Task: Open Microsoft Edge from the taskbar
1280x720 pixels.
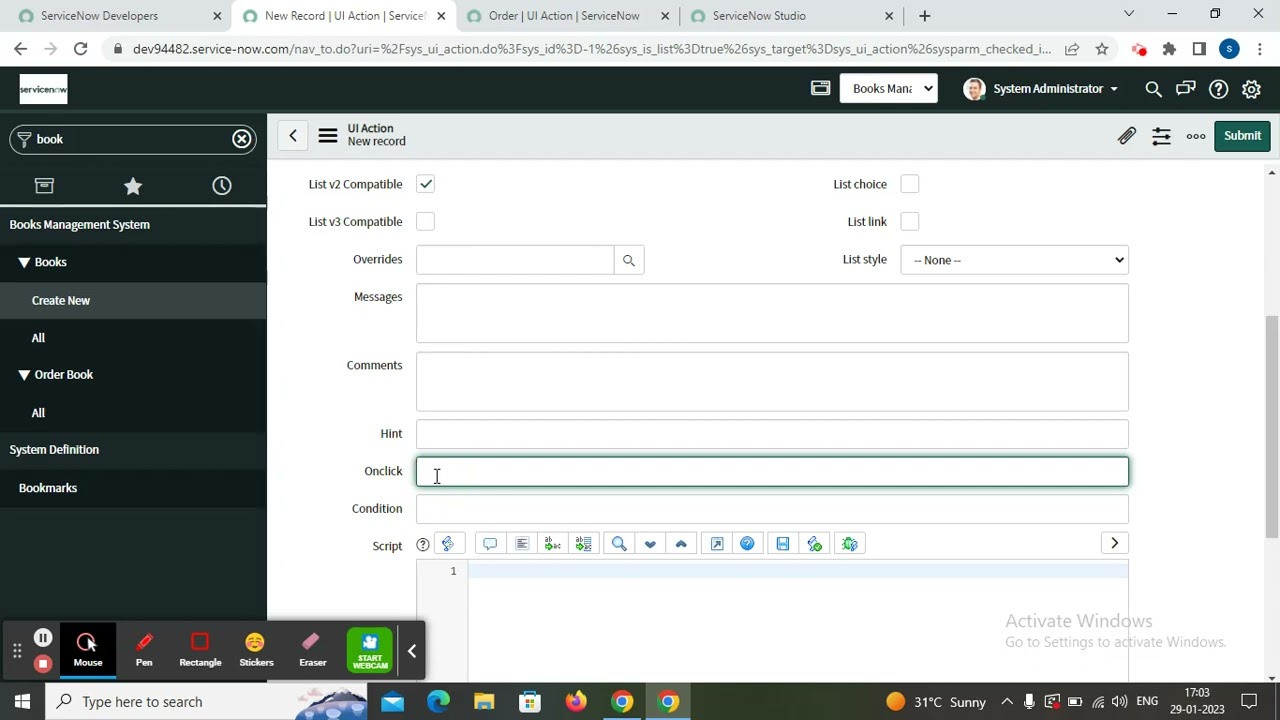Action: pos(438,702)
